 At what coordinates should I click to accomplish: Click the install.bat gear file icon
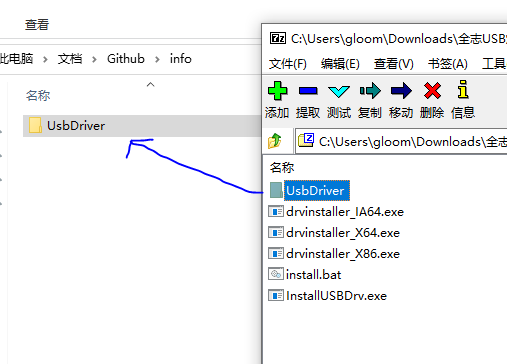276,274
